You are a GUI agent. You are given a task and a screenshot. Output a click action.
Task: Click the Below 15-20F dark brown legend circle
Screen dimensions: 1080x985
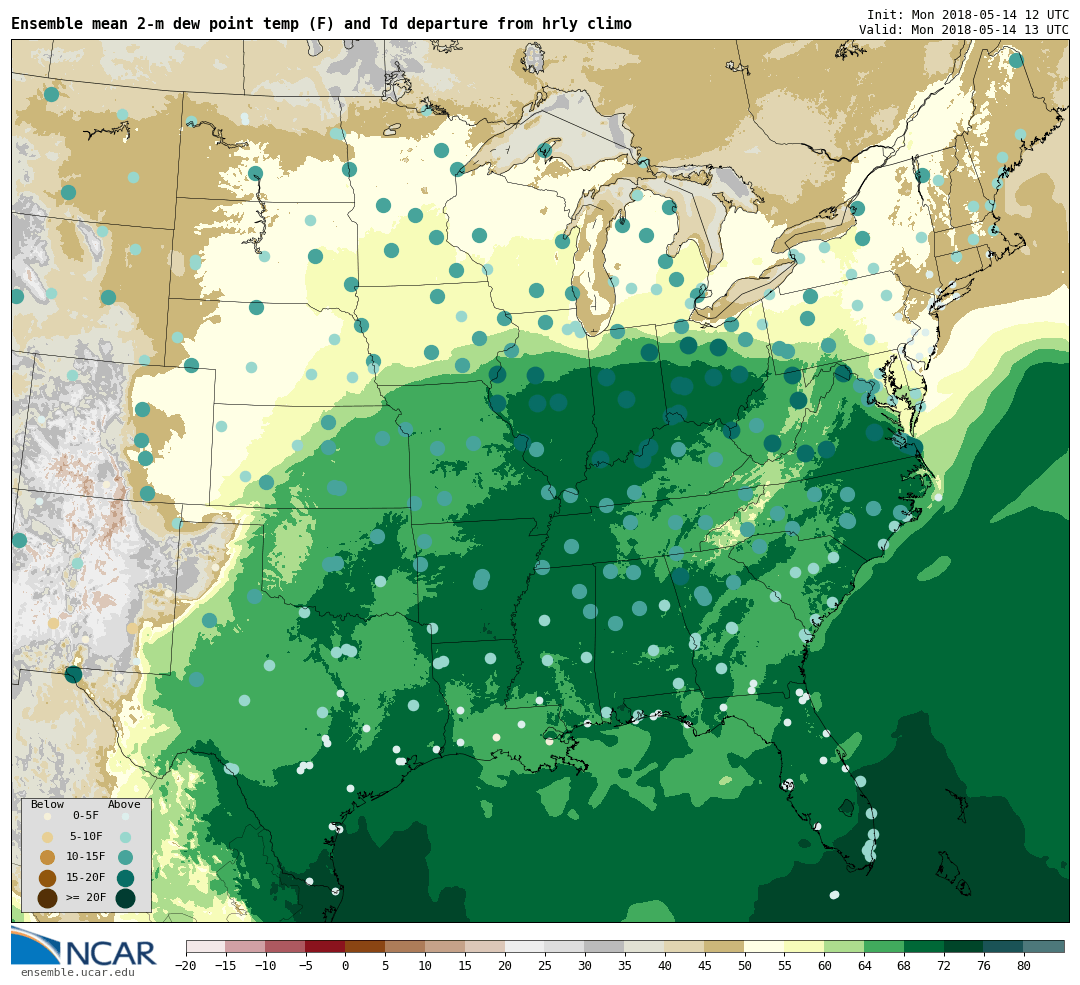(48, 878)
